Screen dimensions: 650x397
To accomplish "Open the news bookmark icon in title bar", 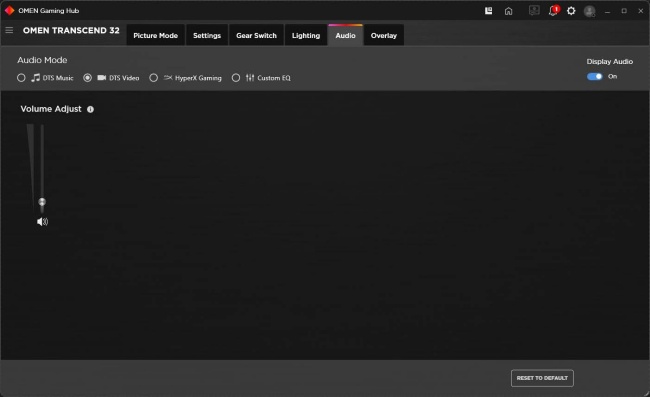I will pos(488,11).
